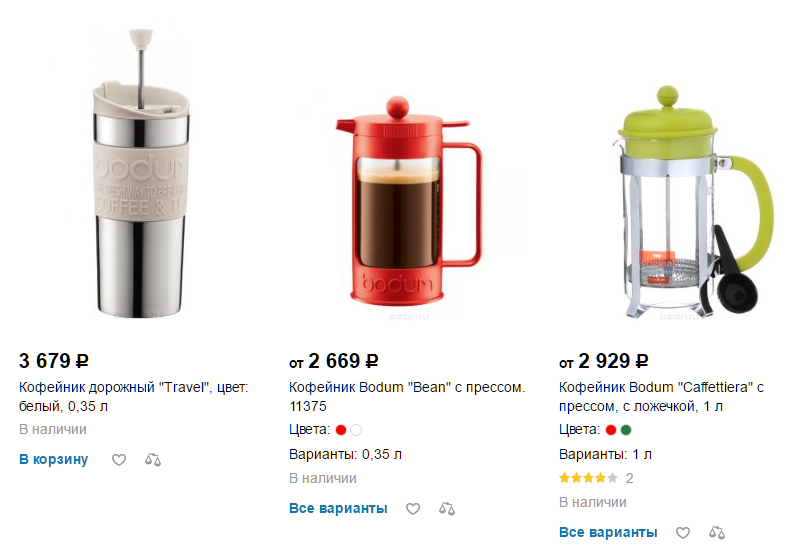Open 'Все варианты' for Bodum Bean
This screenshot has height=555, width=793.
[338, 508]
